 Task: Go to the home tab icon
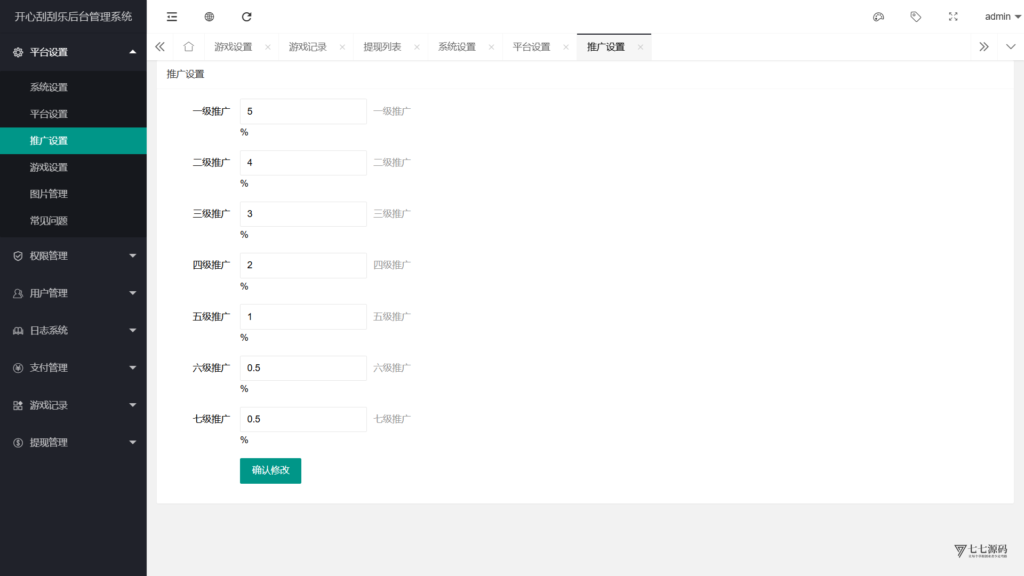pos(189,46)
